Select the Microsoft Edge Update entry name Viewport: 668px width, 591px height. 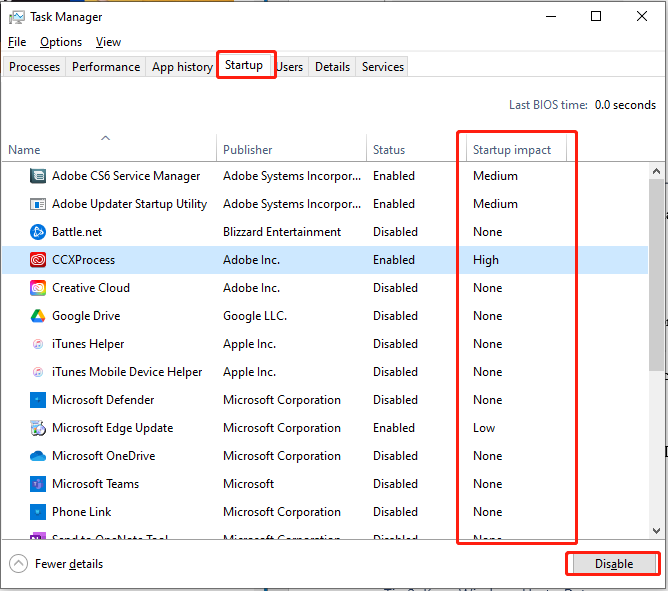coord(112,428)
